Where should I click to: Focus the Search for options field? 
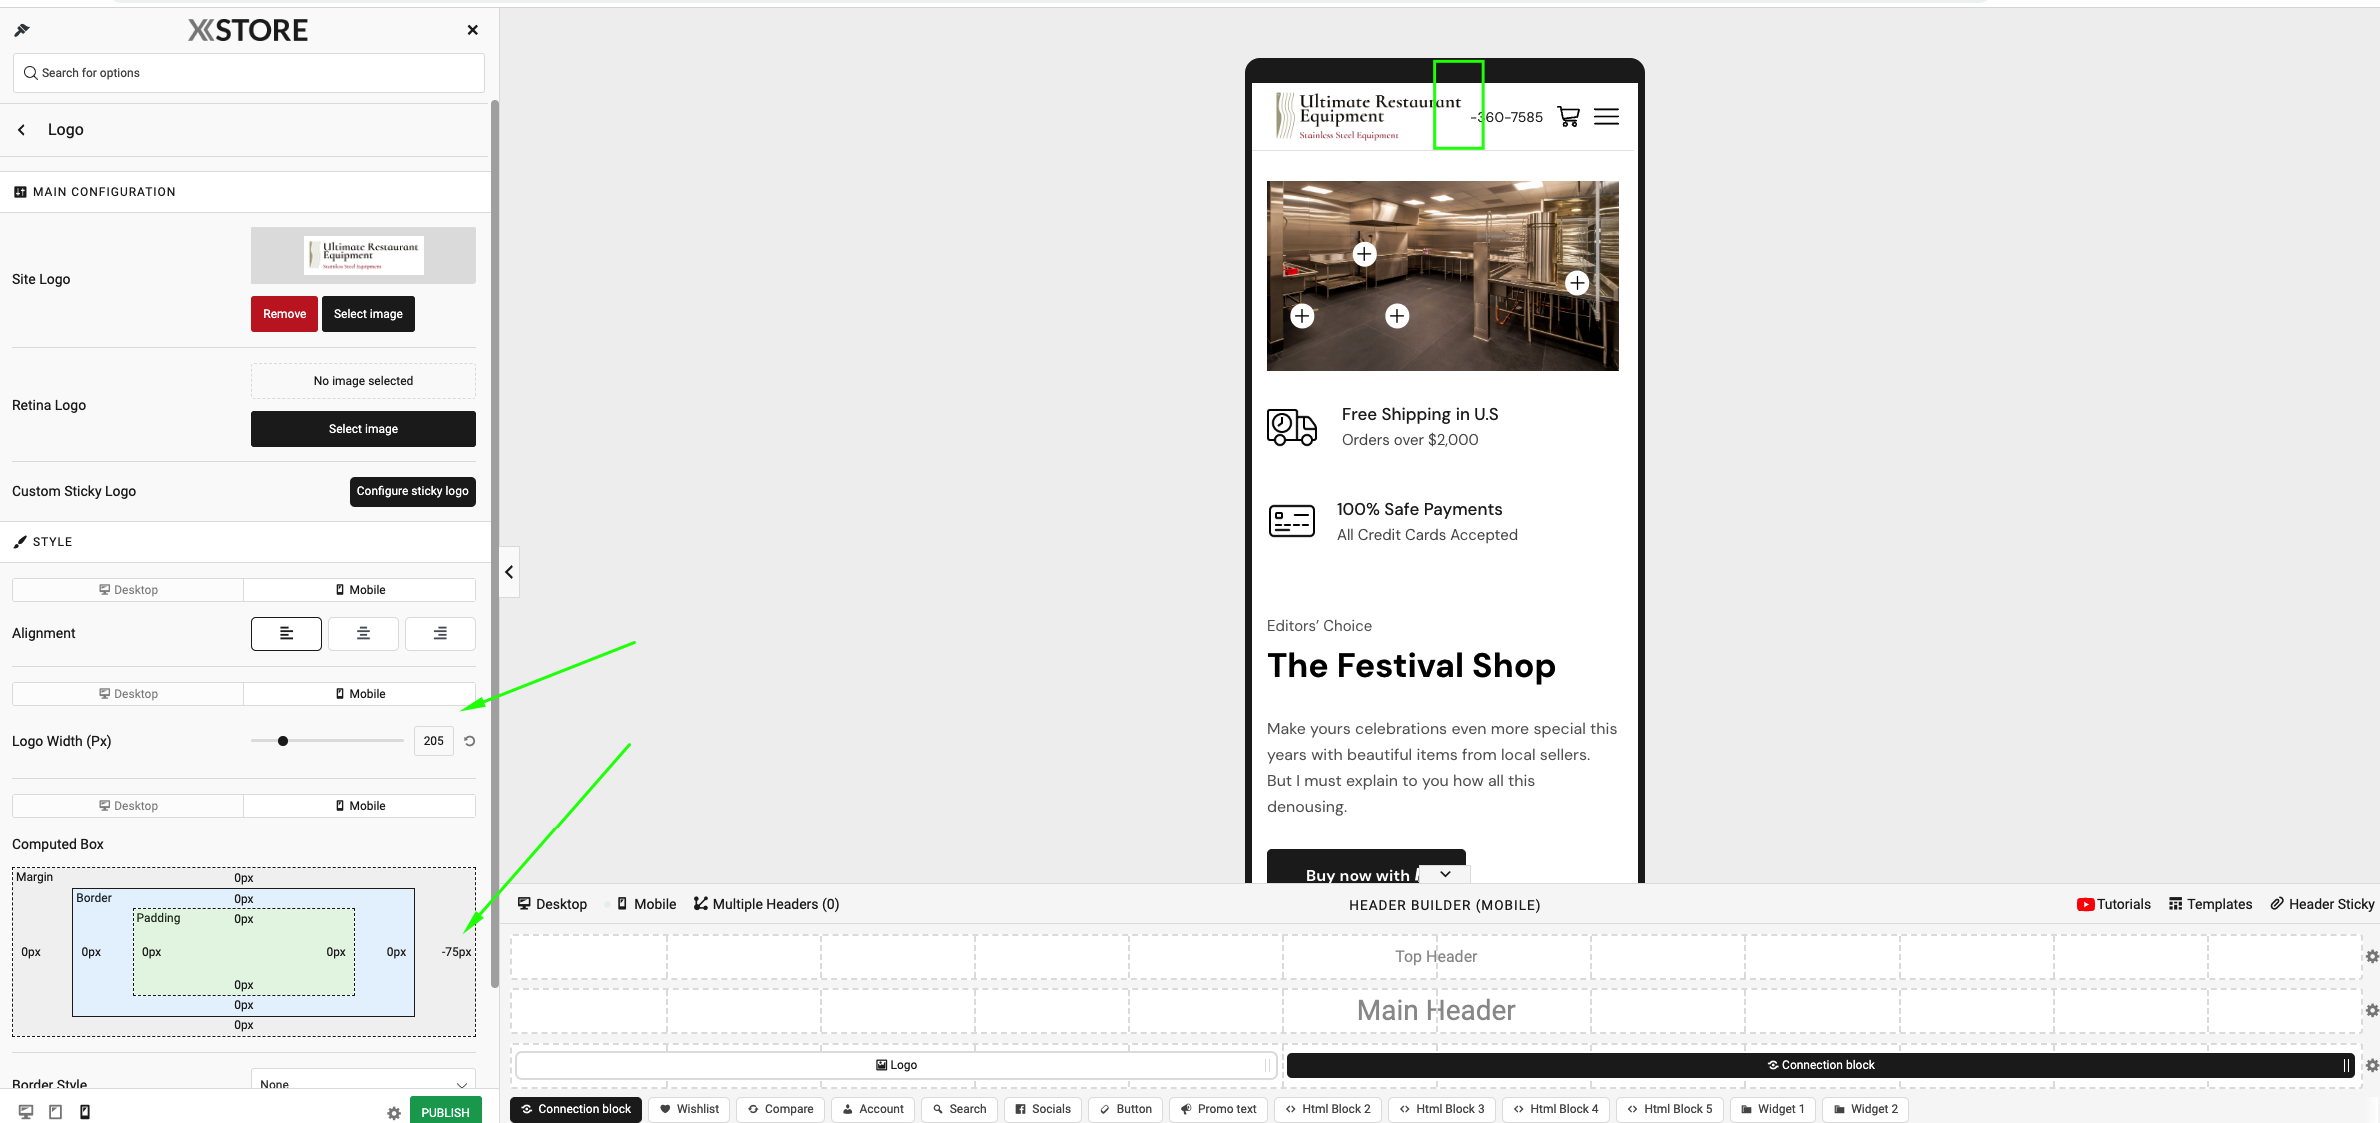[249, 73]
